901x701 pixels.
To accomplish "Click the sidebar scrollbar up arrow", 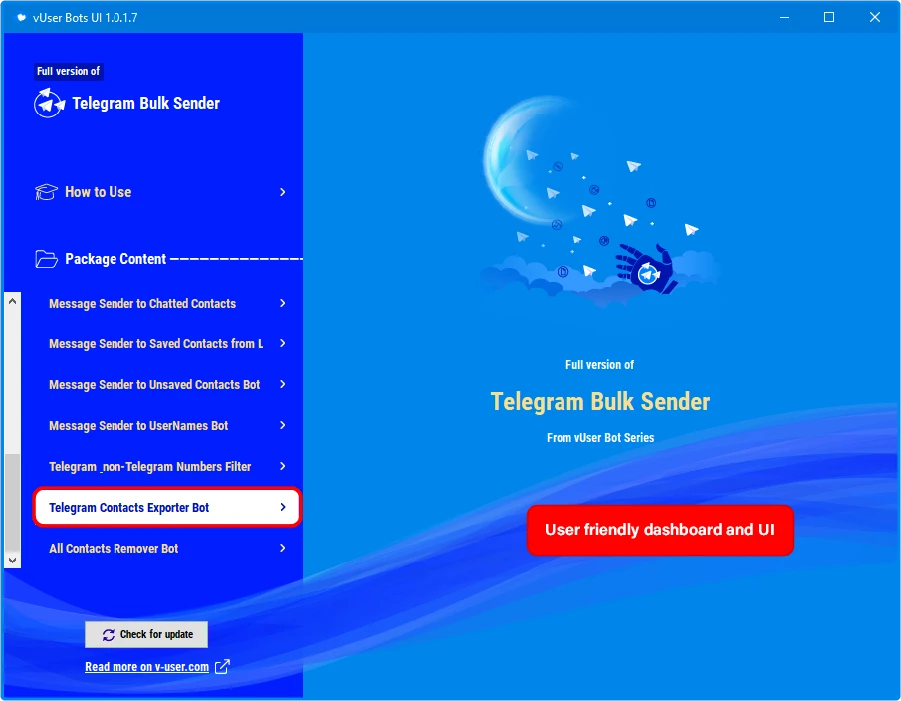I will pyautogui.click(x=13, y=301).
